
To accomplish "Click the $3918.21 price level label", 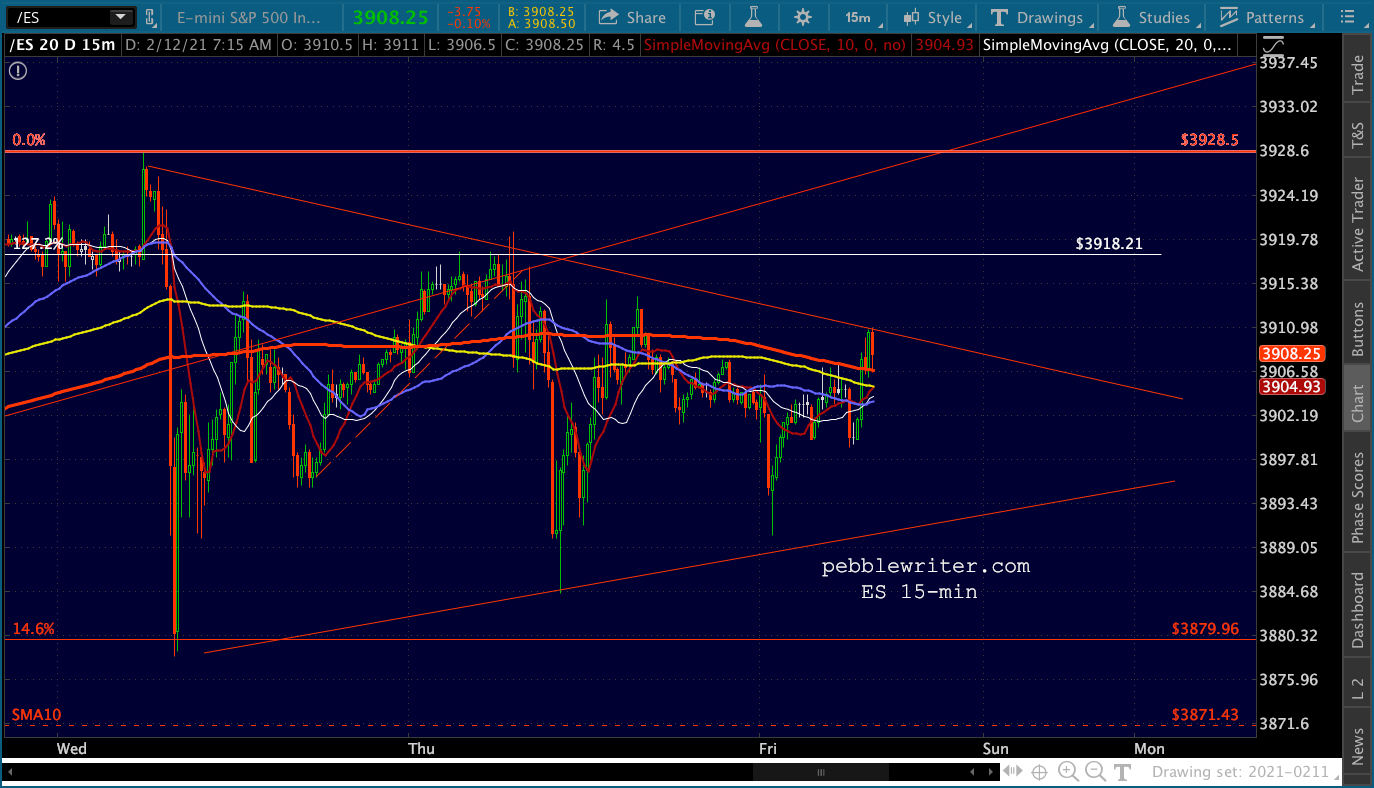I will point(1109,243).
